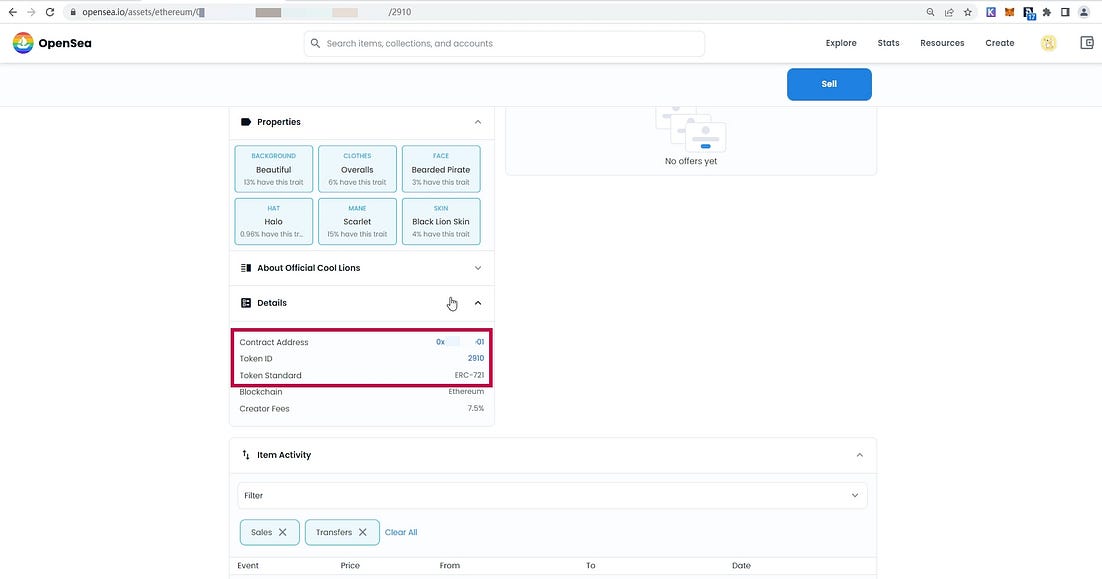
Task: Click the Details list icon
Action: 246,303
